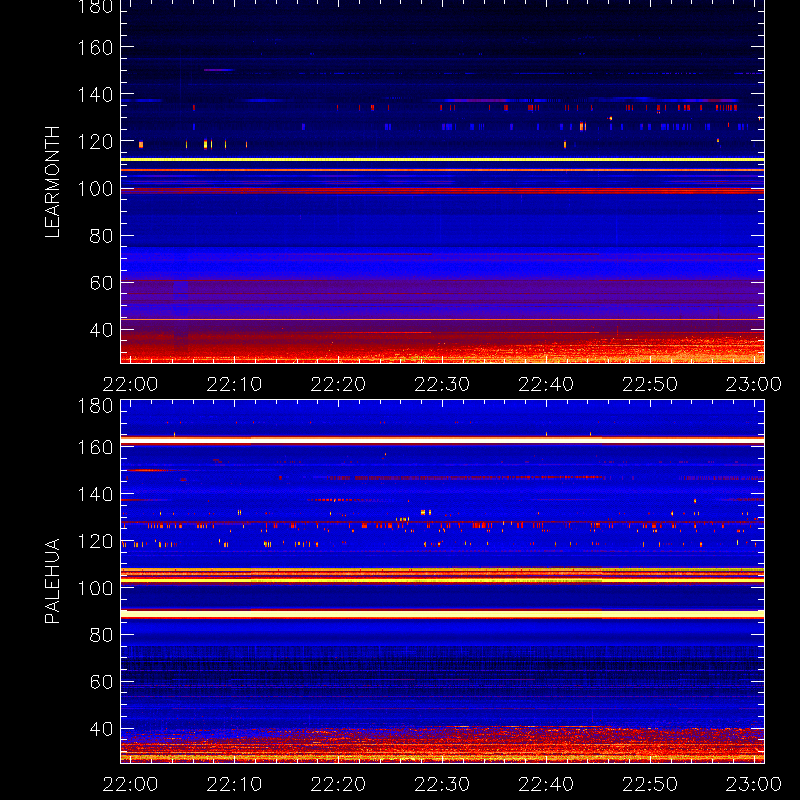The height and width of the screenshot is (800, 800).
Task: Click 22:50 under the Palehua plot
Action: 650,784
